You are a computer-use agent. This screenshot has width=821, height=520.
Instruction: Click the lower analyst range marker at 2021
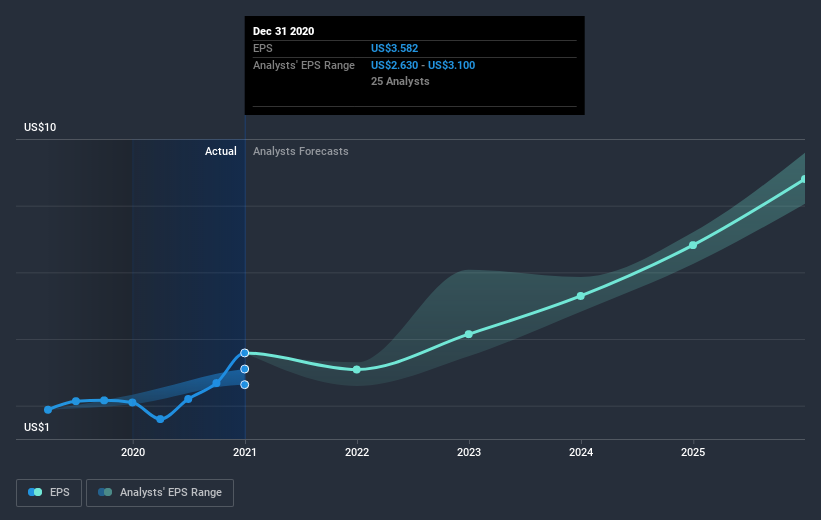245,385
